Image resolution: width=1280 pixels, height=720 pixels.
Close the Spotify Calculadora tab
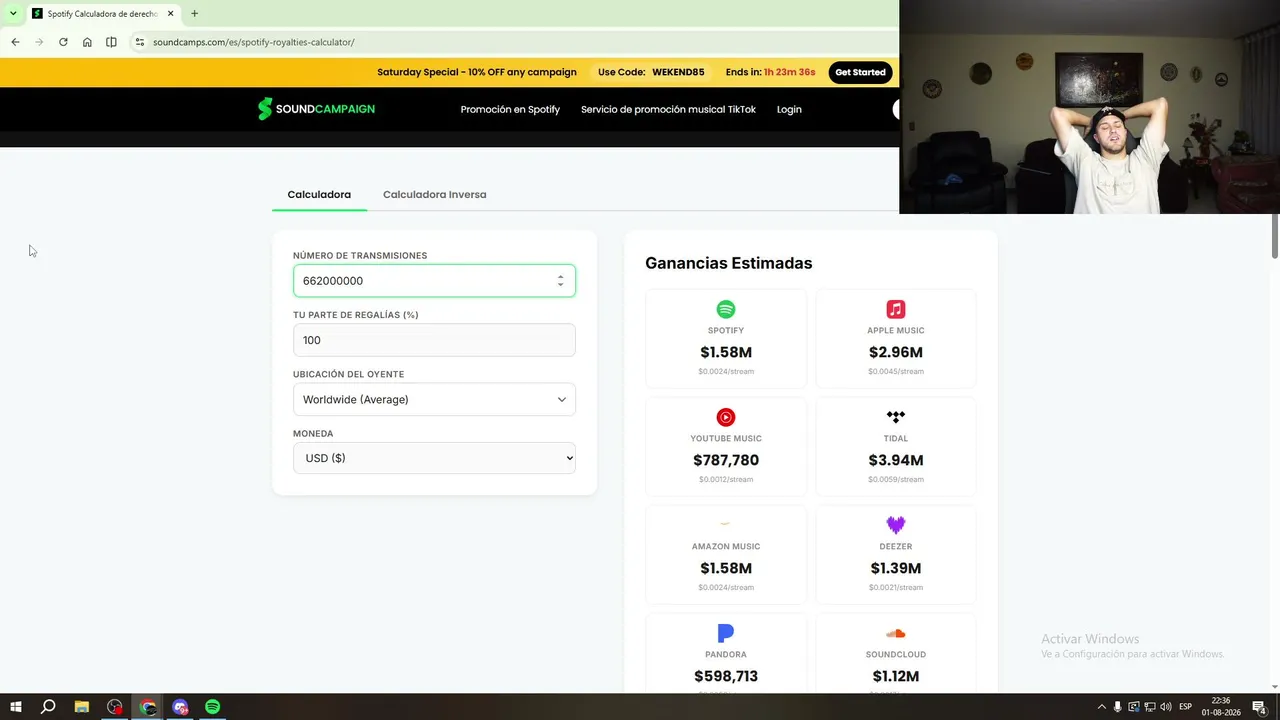click(x=171, y=14)
